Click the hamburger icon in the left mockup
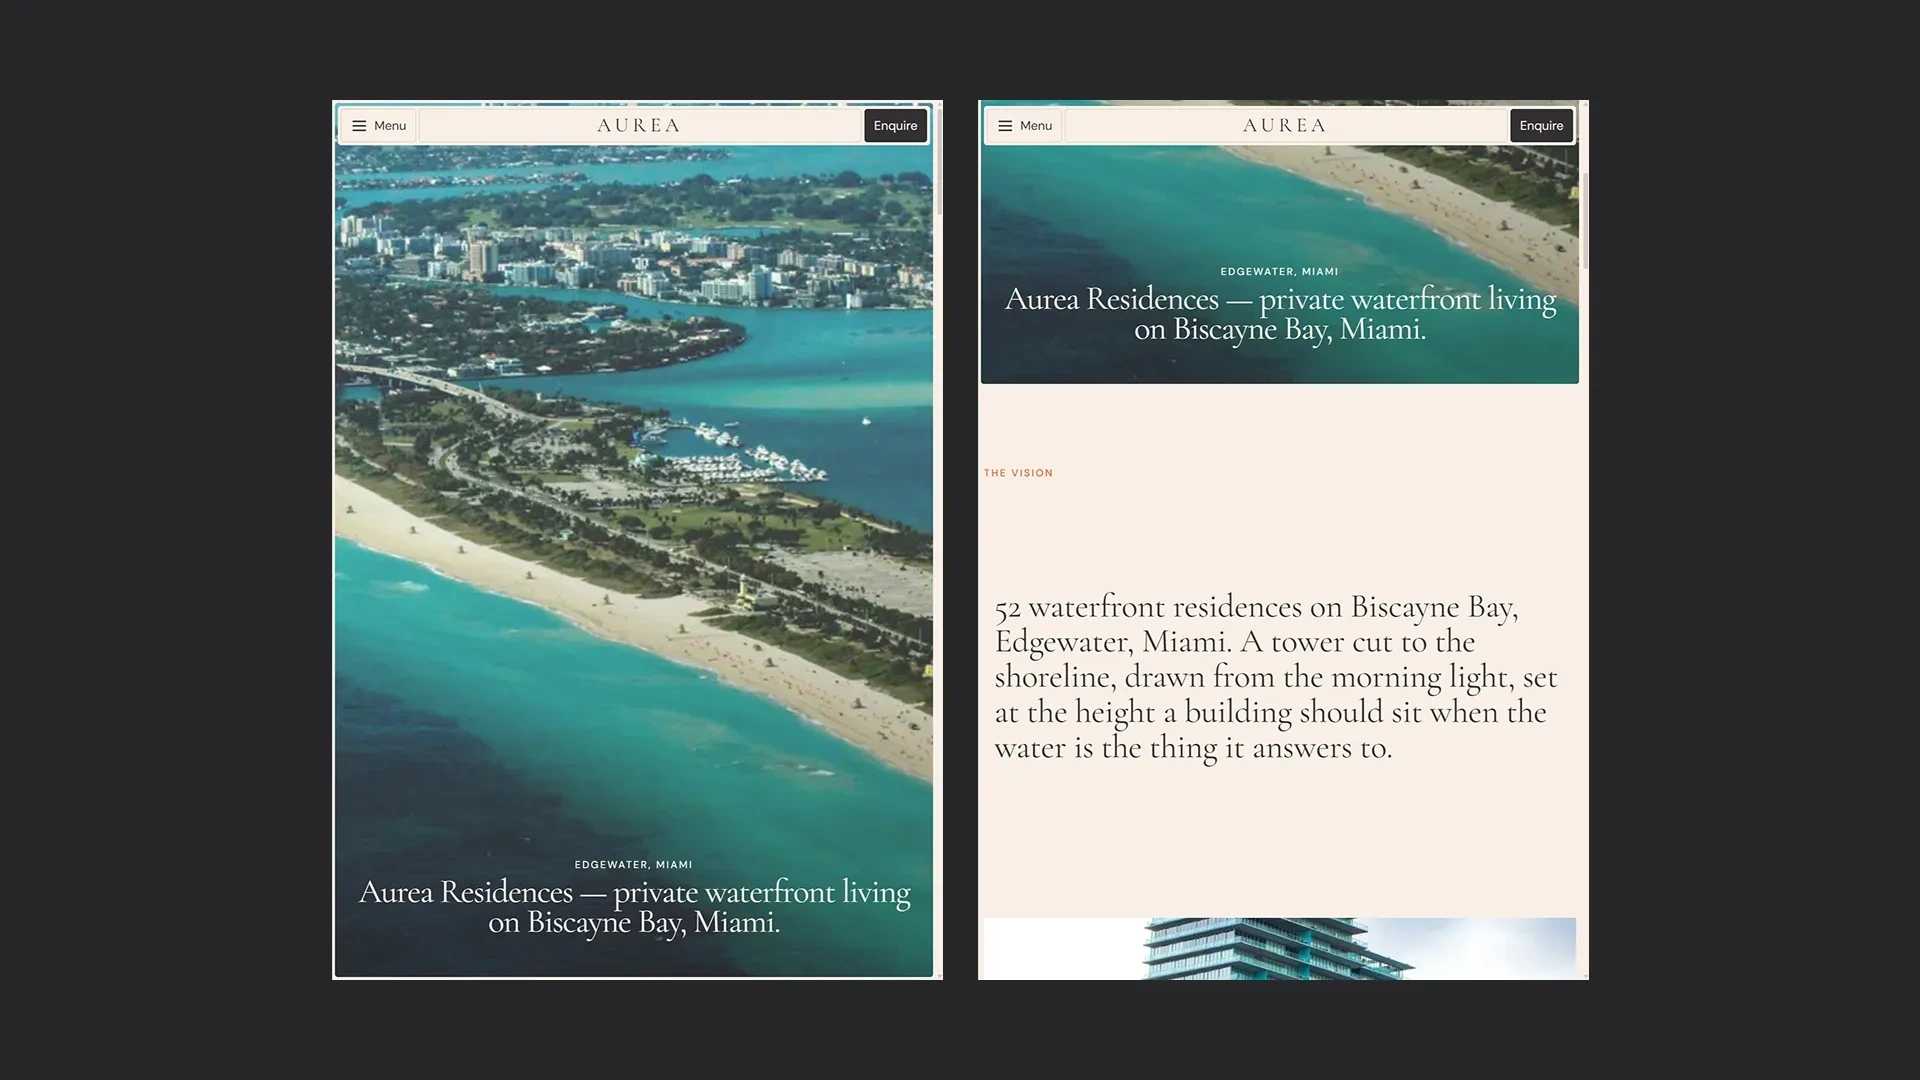 (x=359, y=126)
